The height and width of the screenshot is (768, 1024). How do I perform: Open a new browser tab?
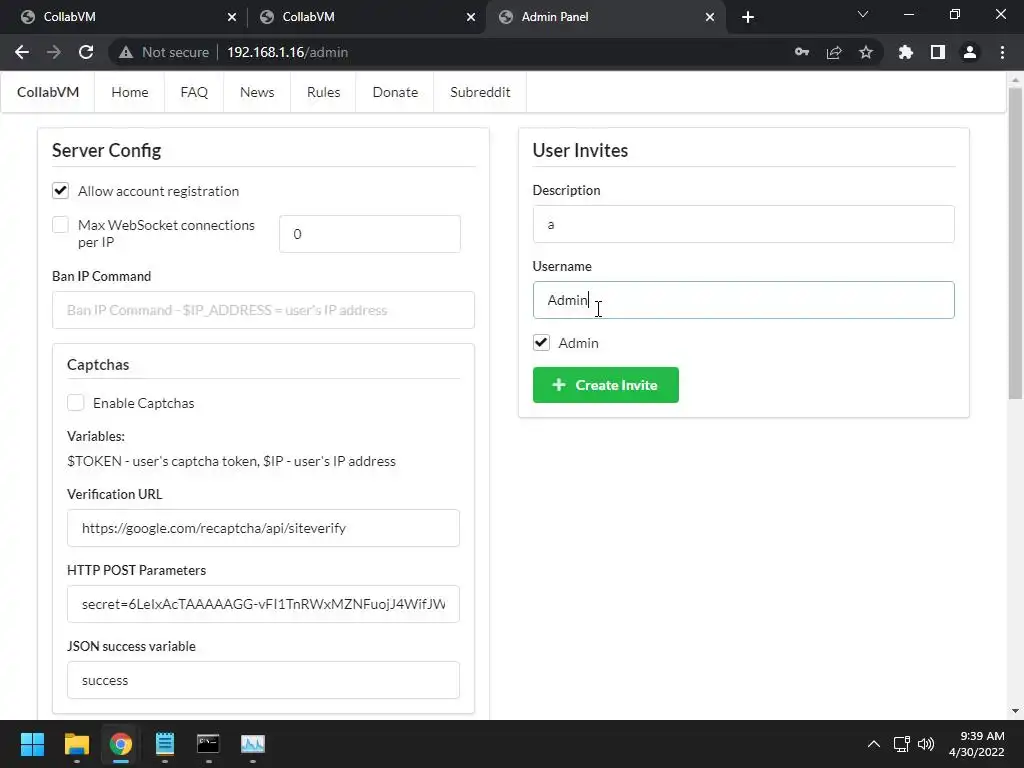pyautogui.click(x=748, y=17)
